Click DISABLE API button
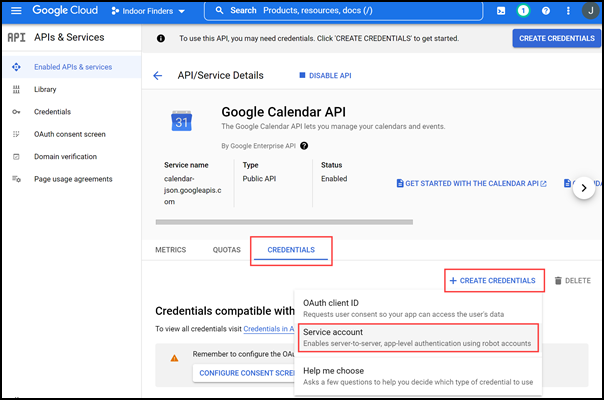The width and height of the screenshot is (604, 400). click(x=325, y=76)
